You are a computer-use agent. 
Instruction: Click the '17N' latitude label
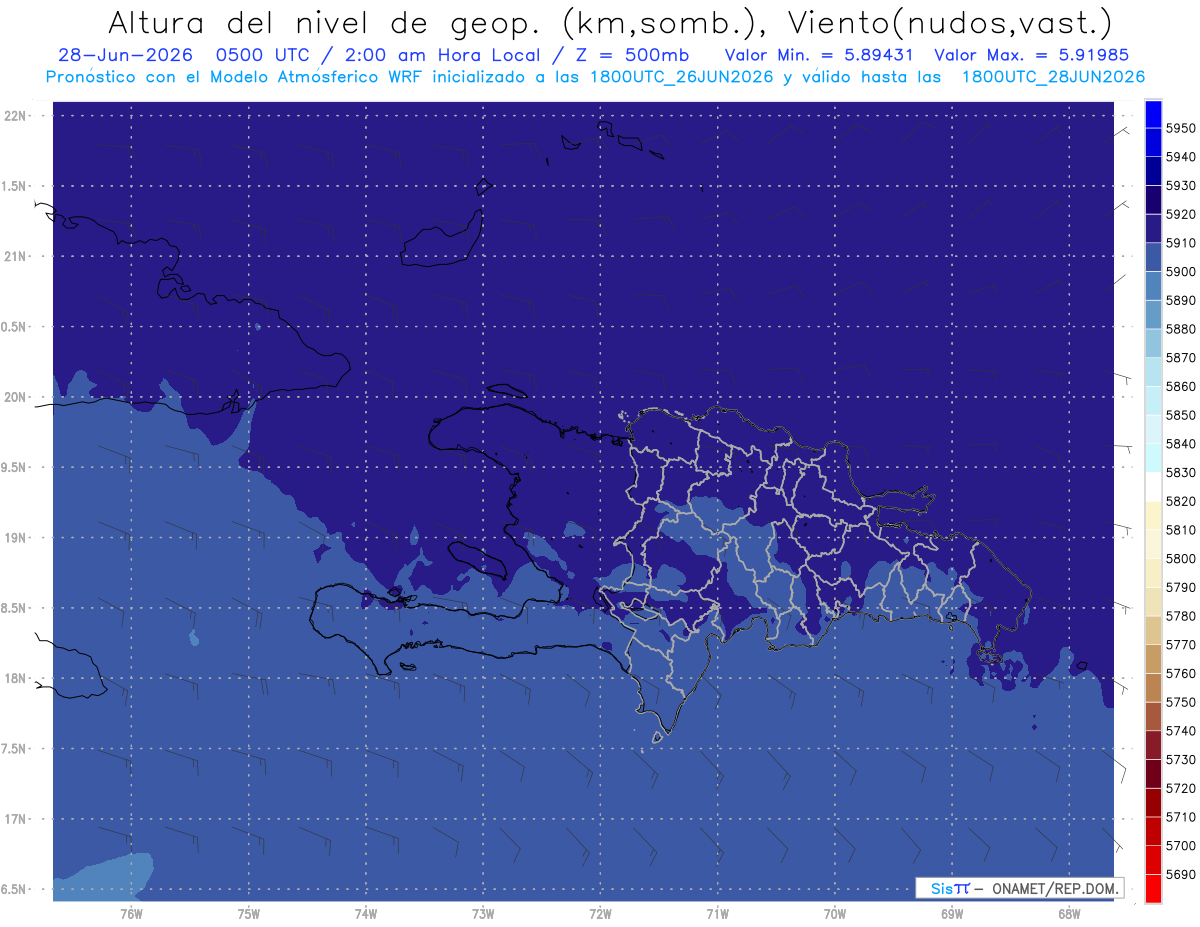(17, 819)
